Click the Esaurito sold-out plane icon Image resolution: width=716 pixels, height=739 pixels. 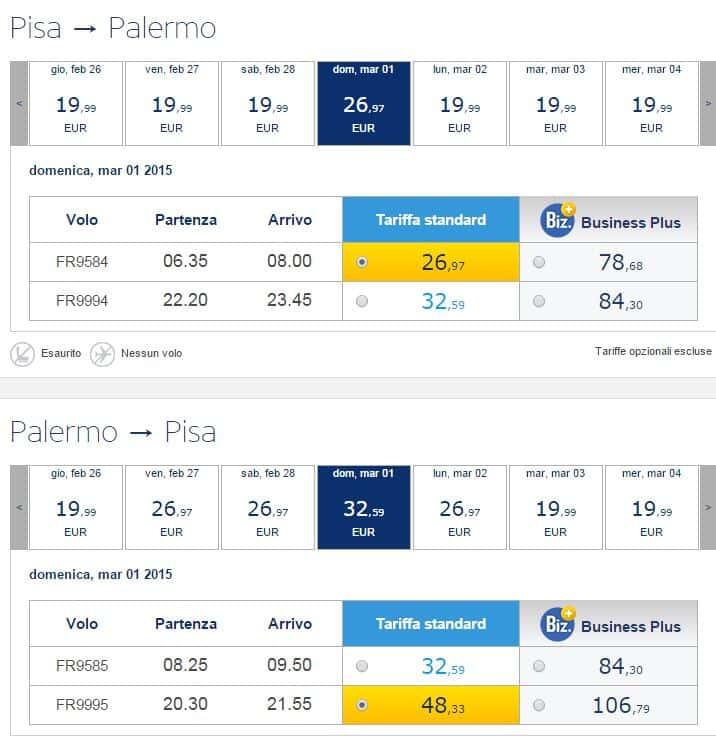[x=22, y=353]
